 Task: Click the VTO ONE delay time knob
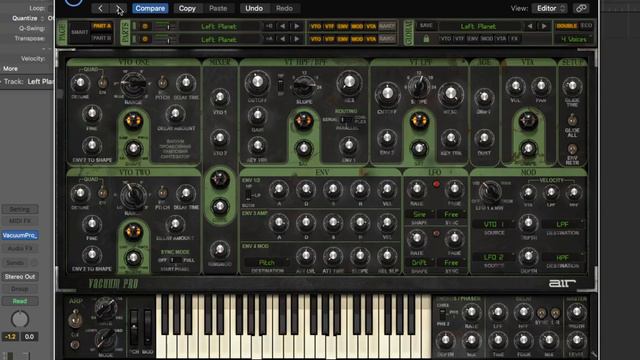pyautogui.click(x=186, y=83)
